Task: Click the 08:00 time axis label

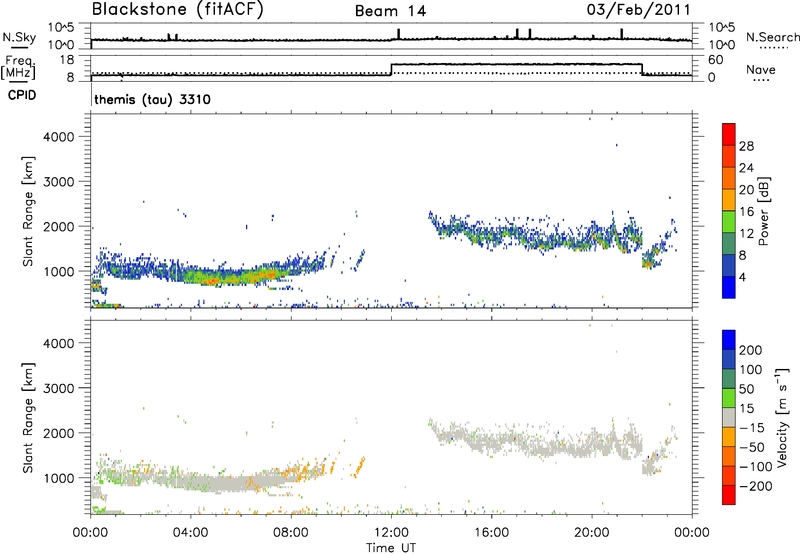Action: click(x=291, y=533)
